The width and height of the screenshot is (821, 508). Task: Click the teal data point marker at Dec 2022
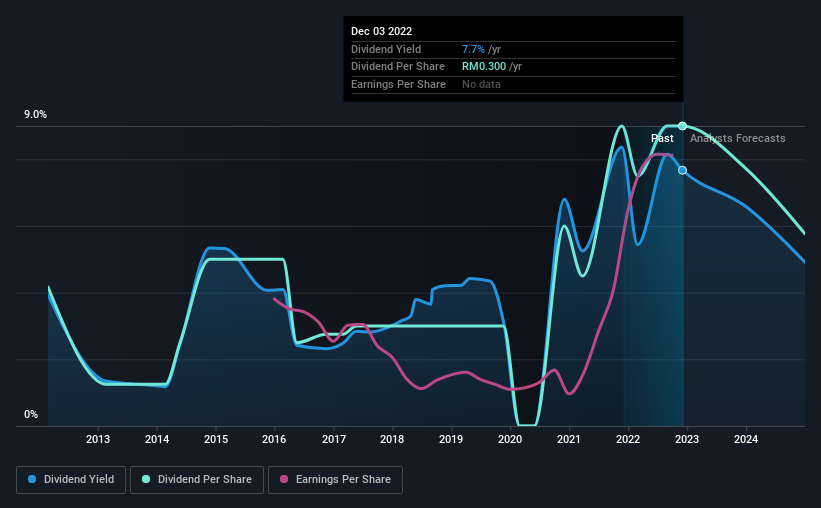pos(682,126)
